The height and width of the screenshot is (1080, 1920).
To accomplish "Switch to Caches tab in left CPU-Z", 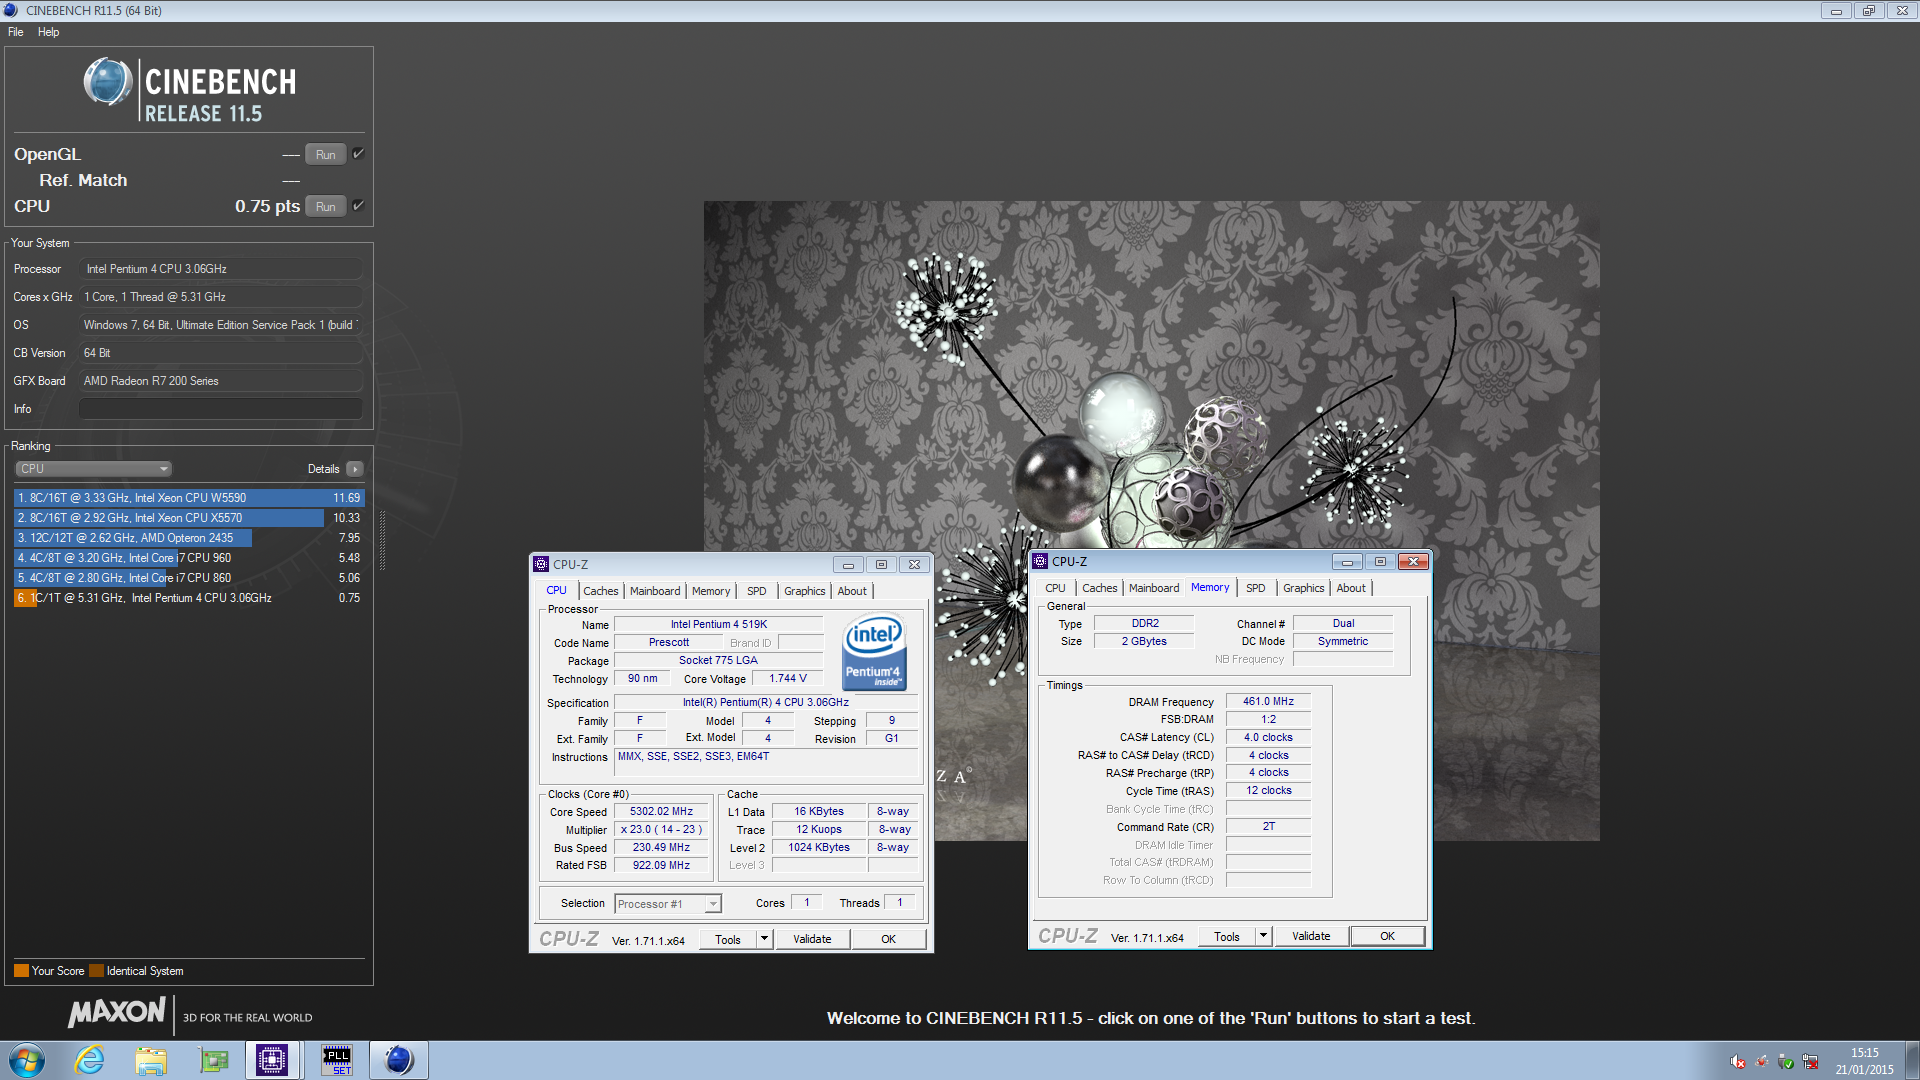I will (601, 591).
